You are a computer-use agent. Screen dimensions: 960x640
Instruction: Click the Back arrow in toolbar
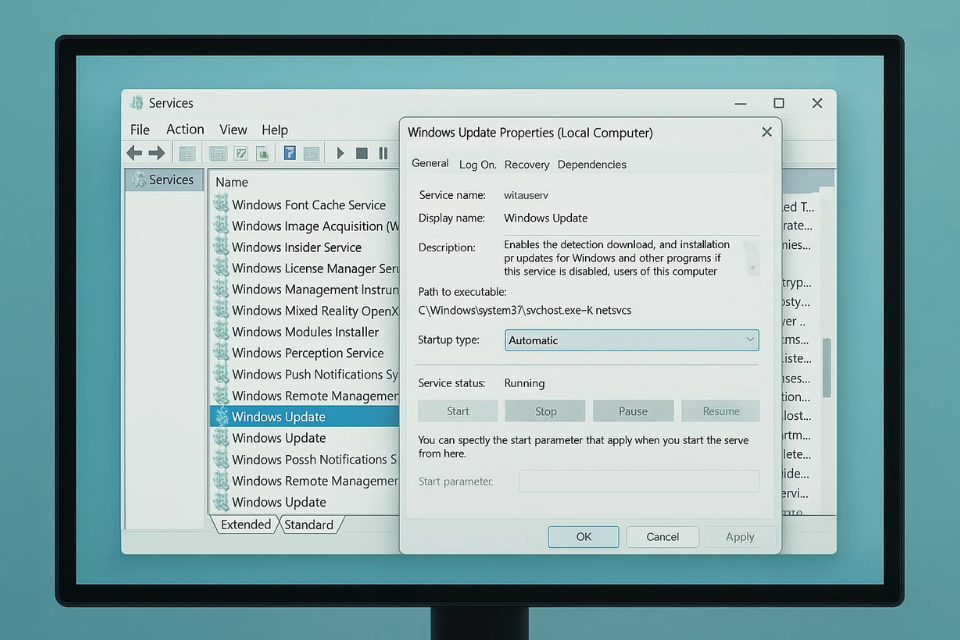(x=134, y=153)
